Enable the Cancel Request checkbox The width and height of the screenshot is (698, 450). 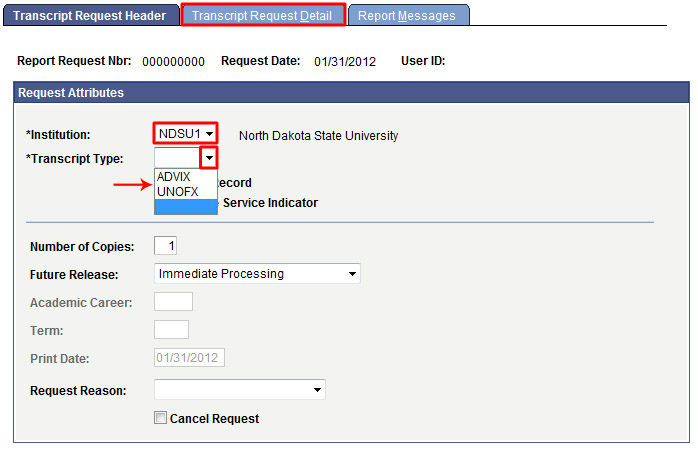[160, 418]
